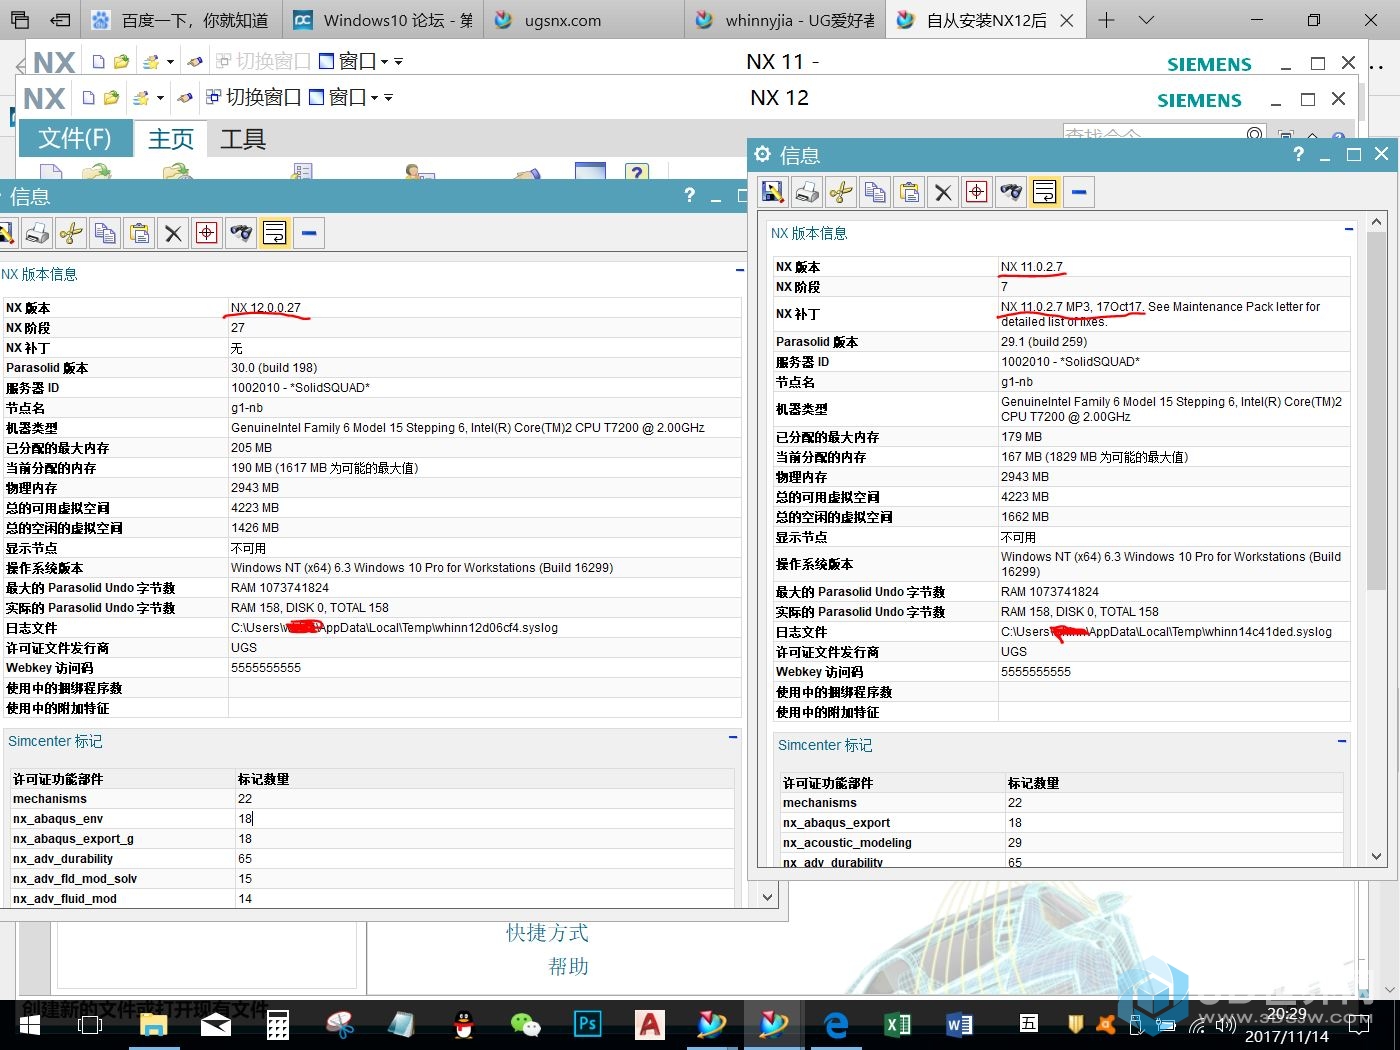The image size is (1400, 1050).
Task: Click Copy icon in NX 11 information window
Action: coord(875,191)
